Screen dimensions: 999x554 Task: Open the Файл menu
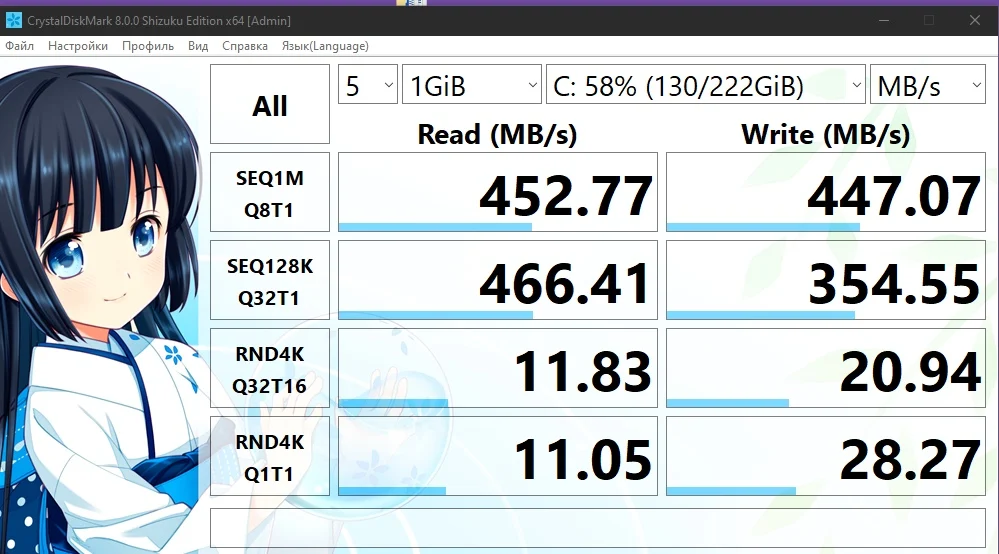[20, 46]
